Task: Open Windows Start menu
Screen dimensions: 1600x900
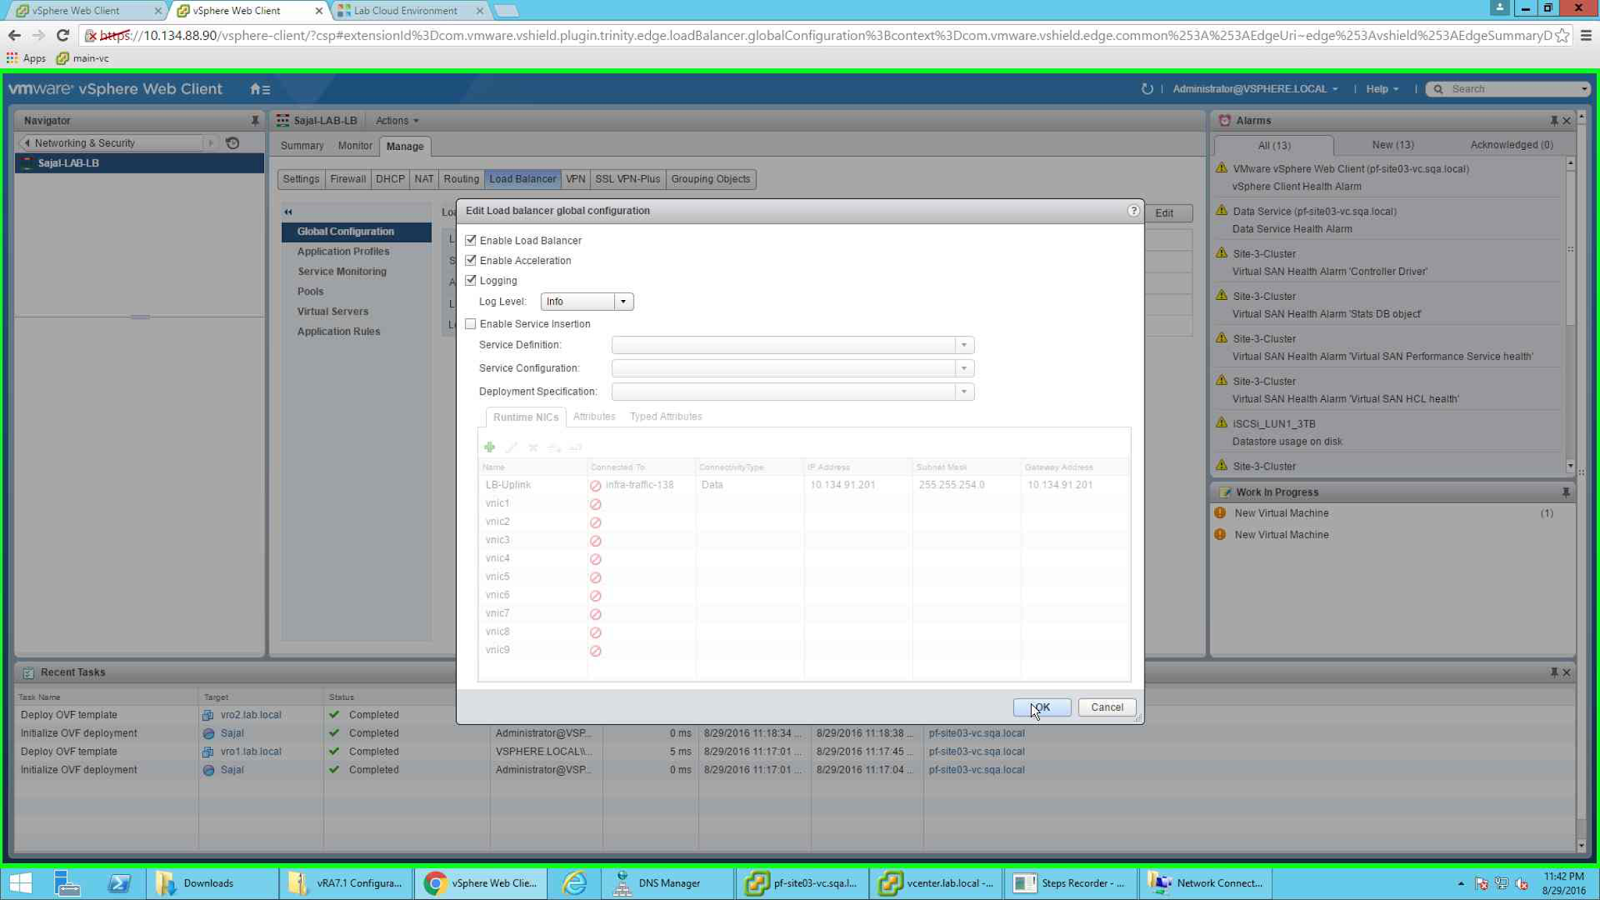Action: [x=21, y=883]
